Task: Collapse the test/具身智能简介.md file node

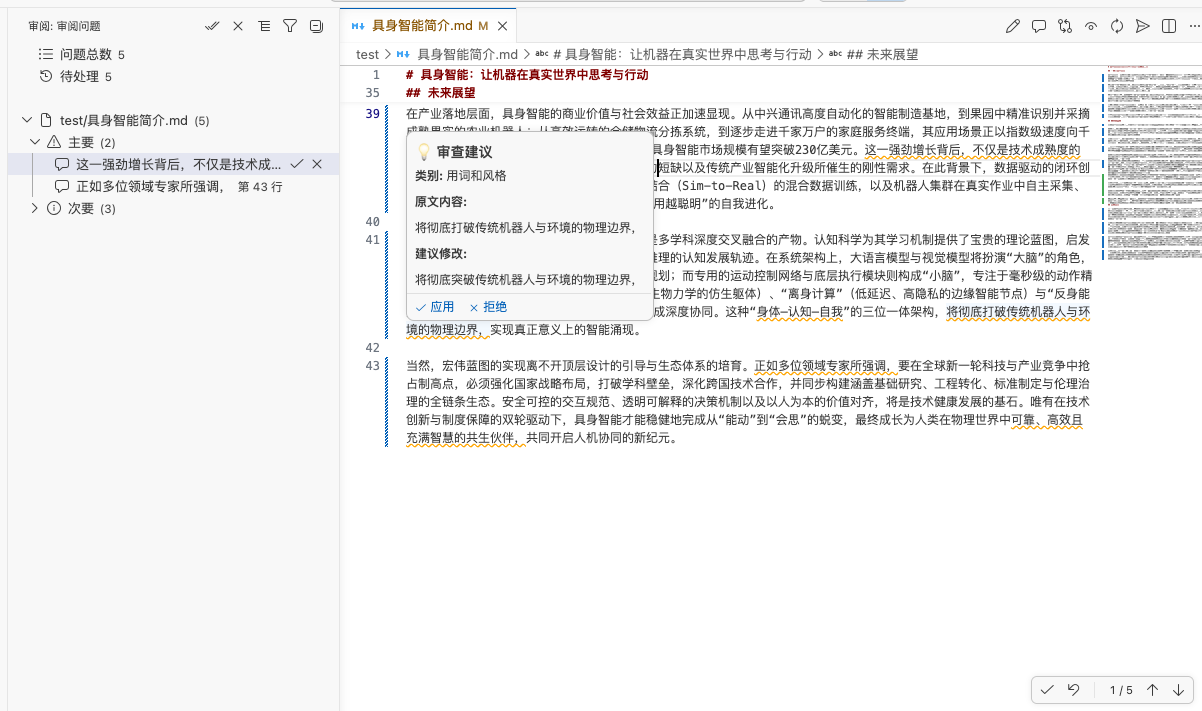Action: (26, 121)
